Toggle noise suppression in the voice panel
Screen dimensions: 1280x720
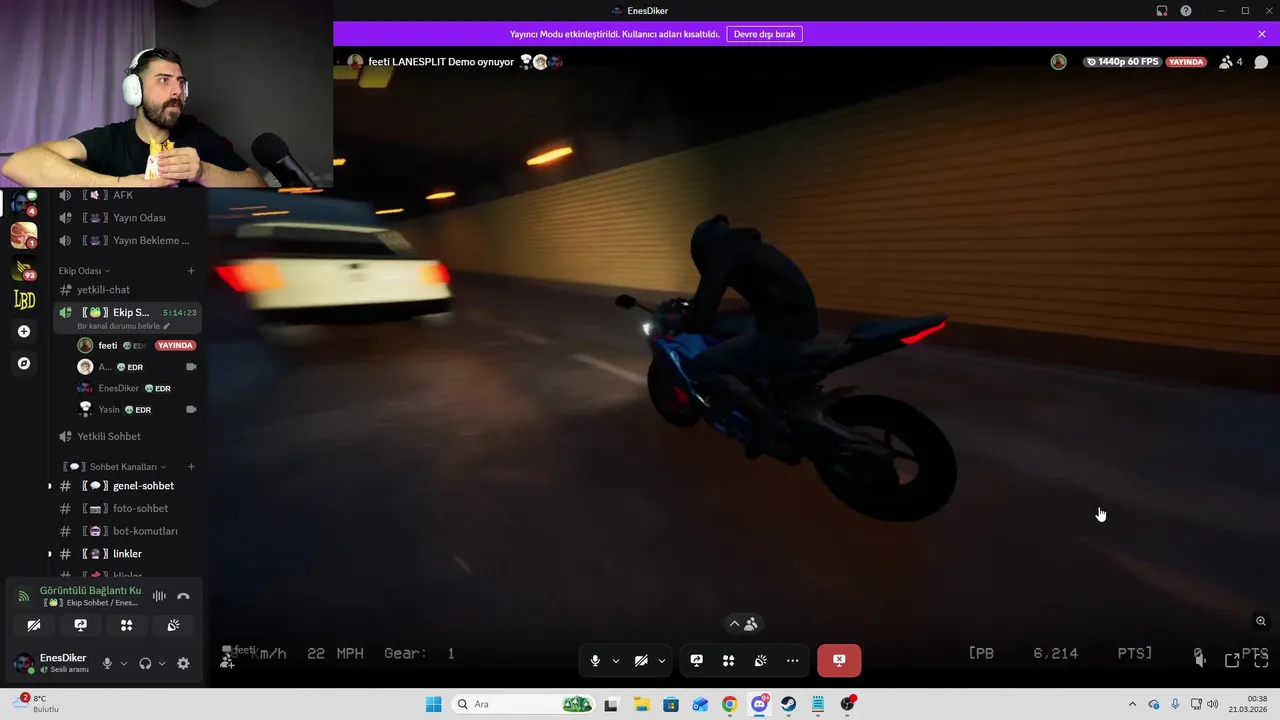pyautogui.click(x=159, y=596)
